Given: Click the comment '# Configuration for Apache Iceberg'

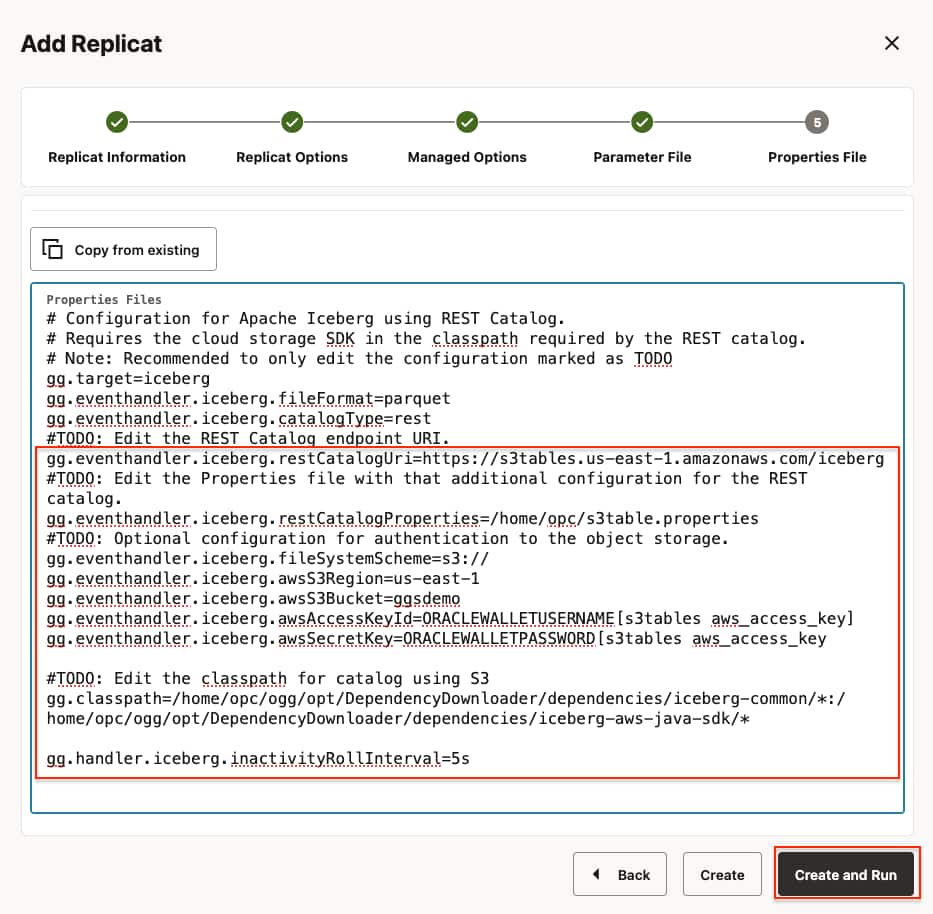Looking at the screenshot, I should click(306, 318).
